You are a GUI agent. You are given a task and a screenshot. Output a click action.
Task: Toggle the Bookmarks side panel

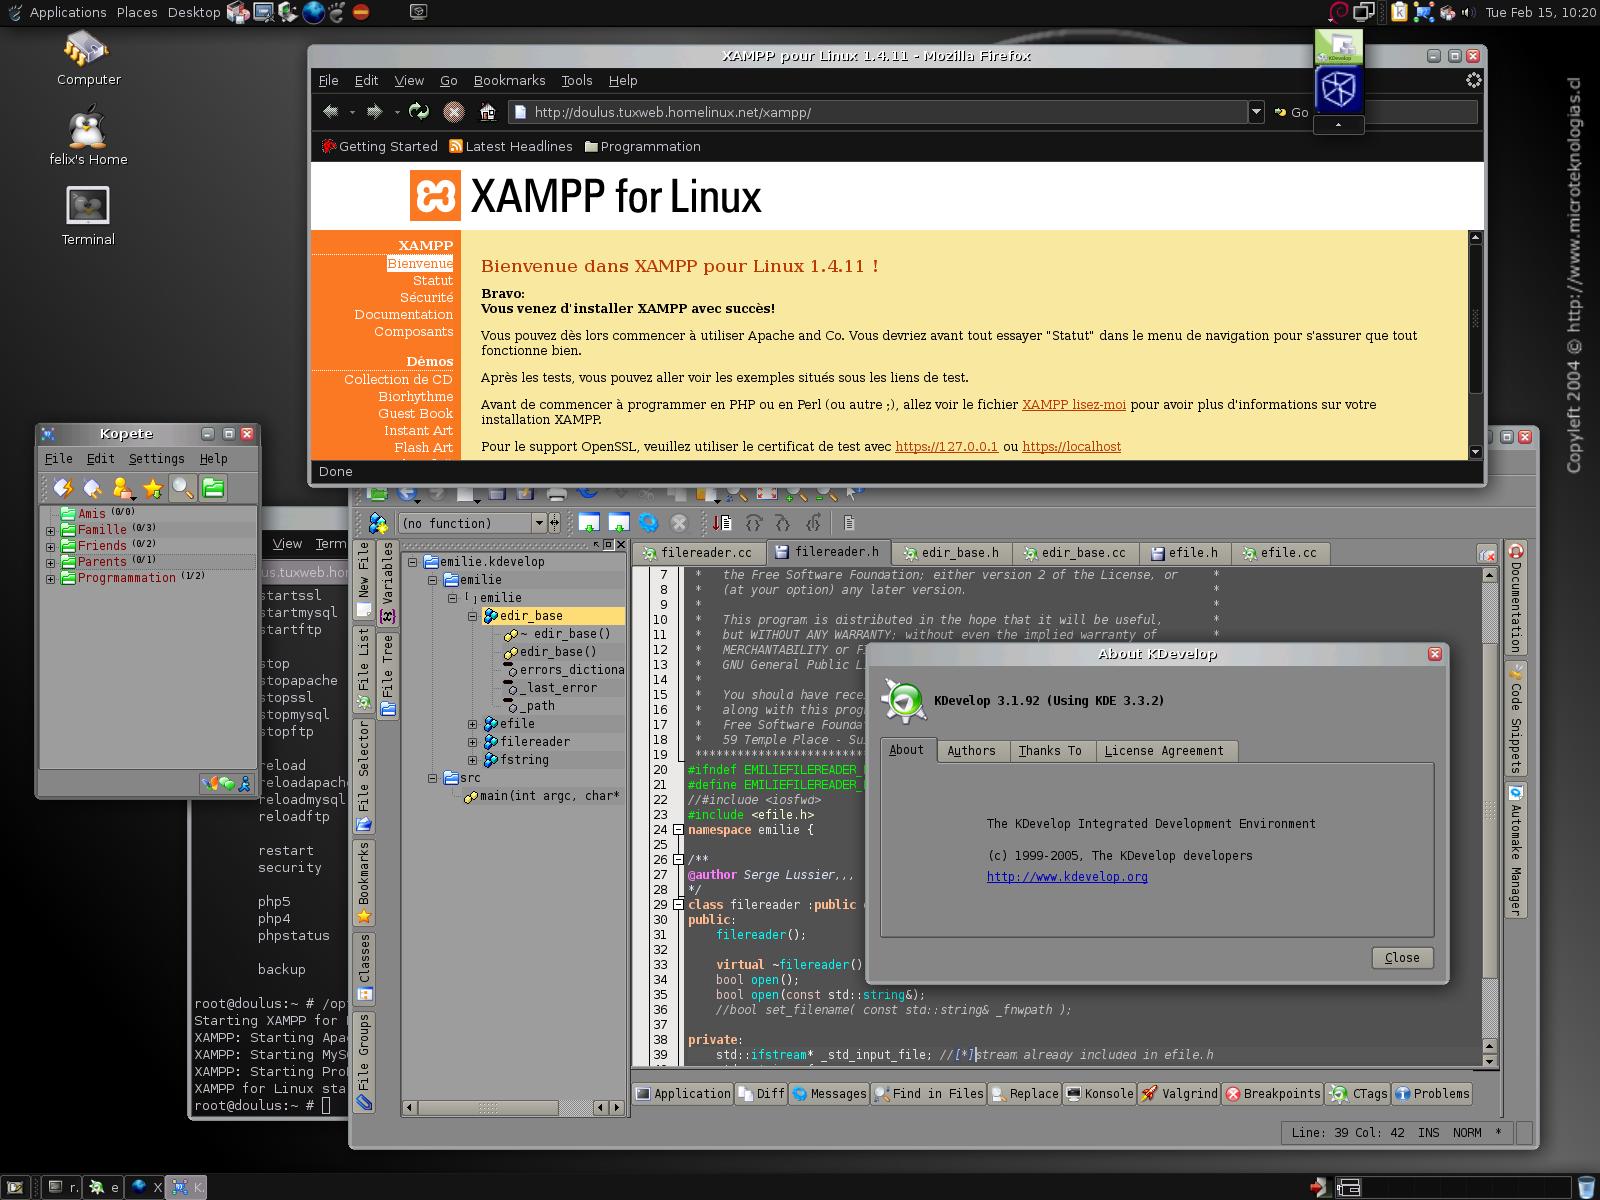pos(364,883)
